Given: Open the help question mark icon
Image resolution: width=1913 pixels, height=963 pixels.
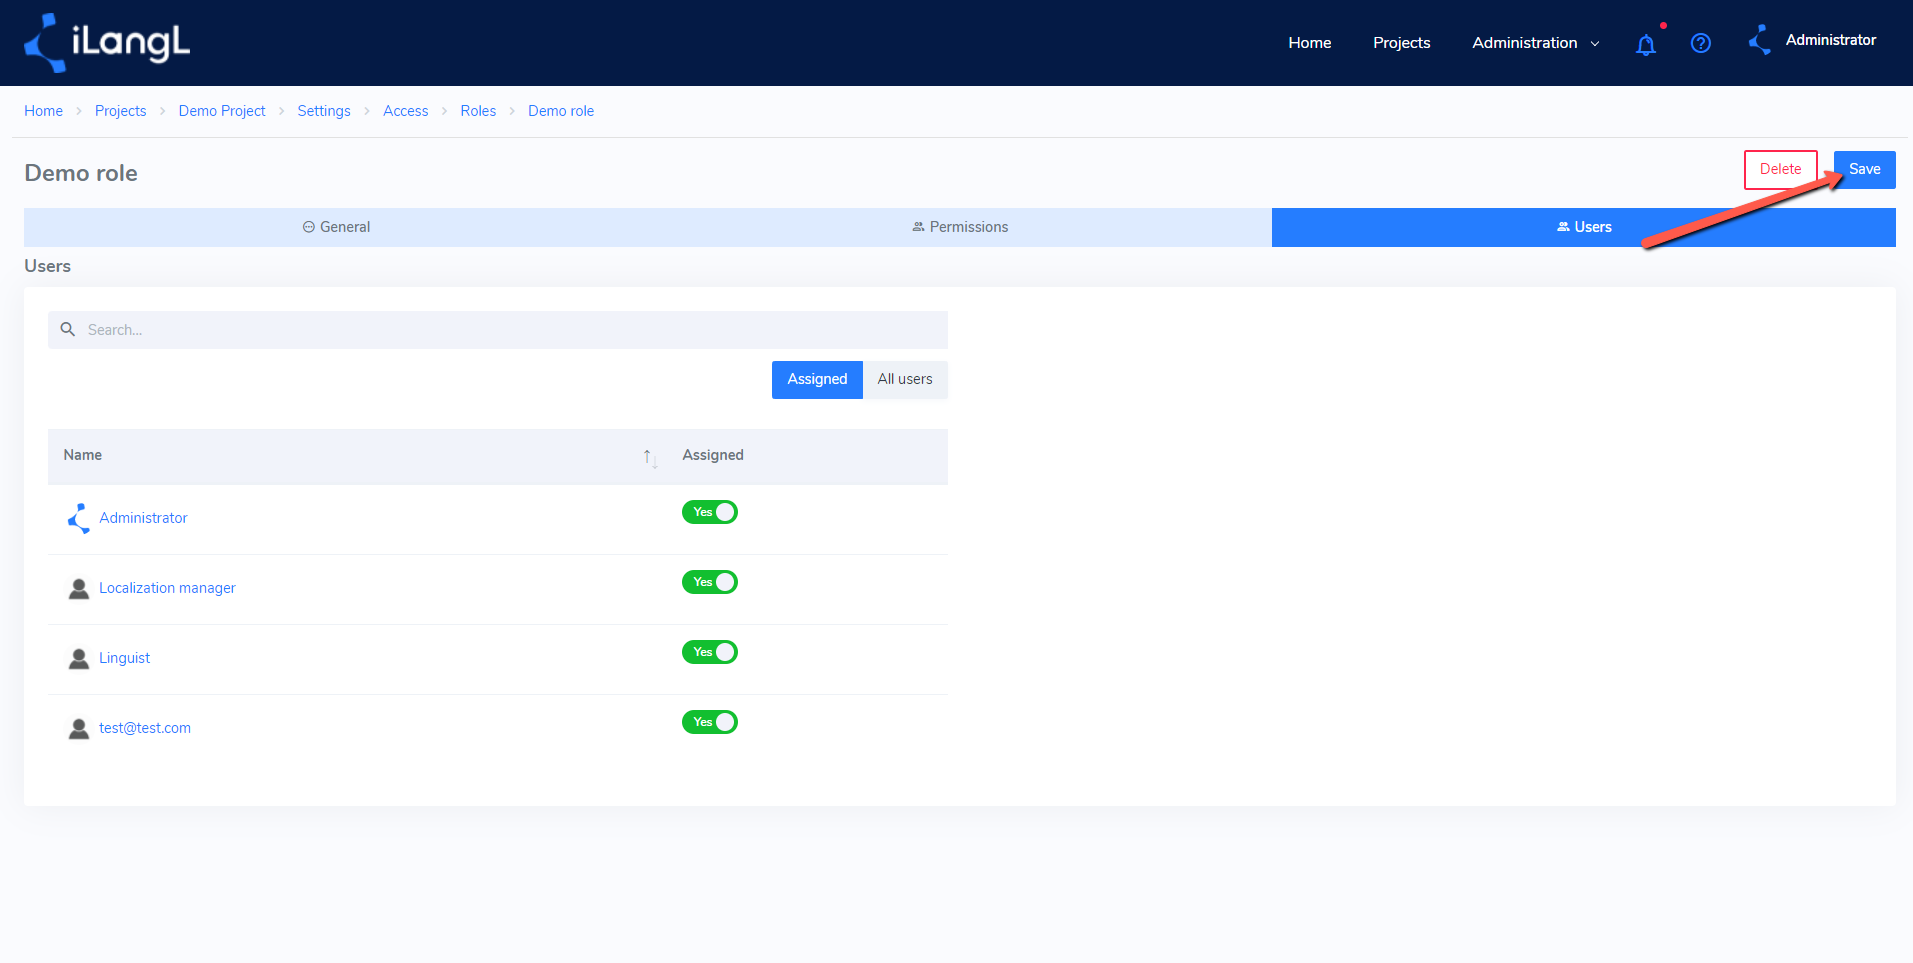Looking at the screenshot, I should (1701, 43).
